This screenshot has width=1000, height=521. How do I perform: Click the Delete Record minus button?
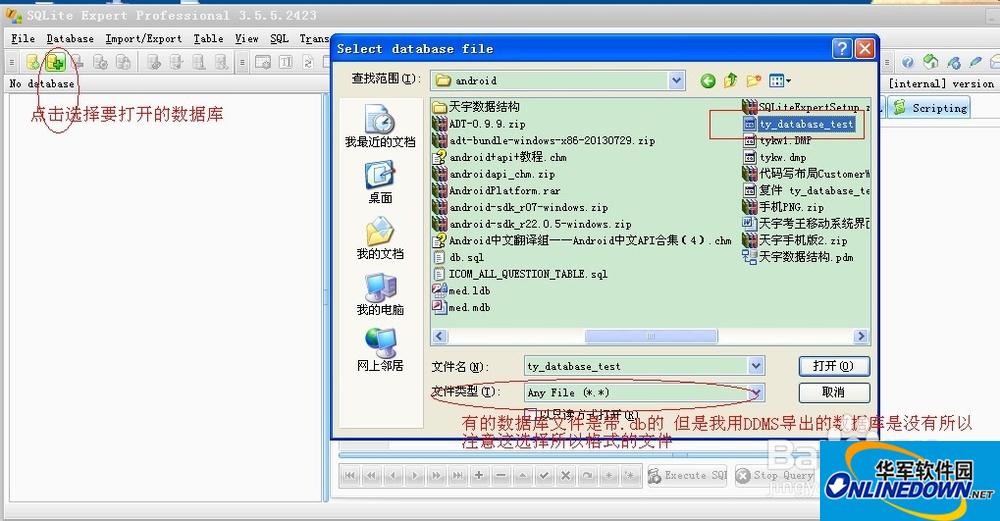click(501, 476)
